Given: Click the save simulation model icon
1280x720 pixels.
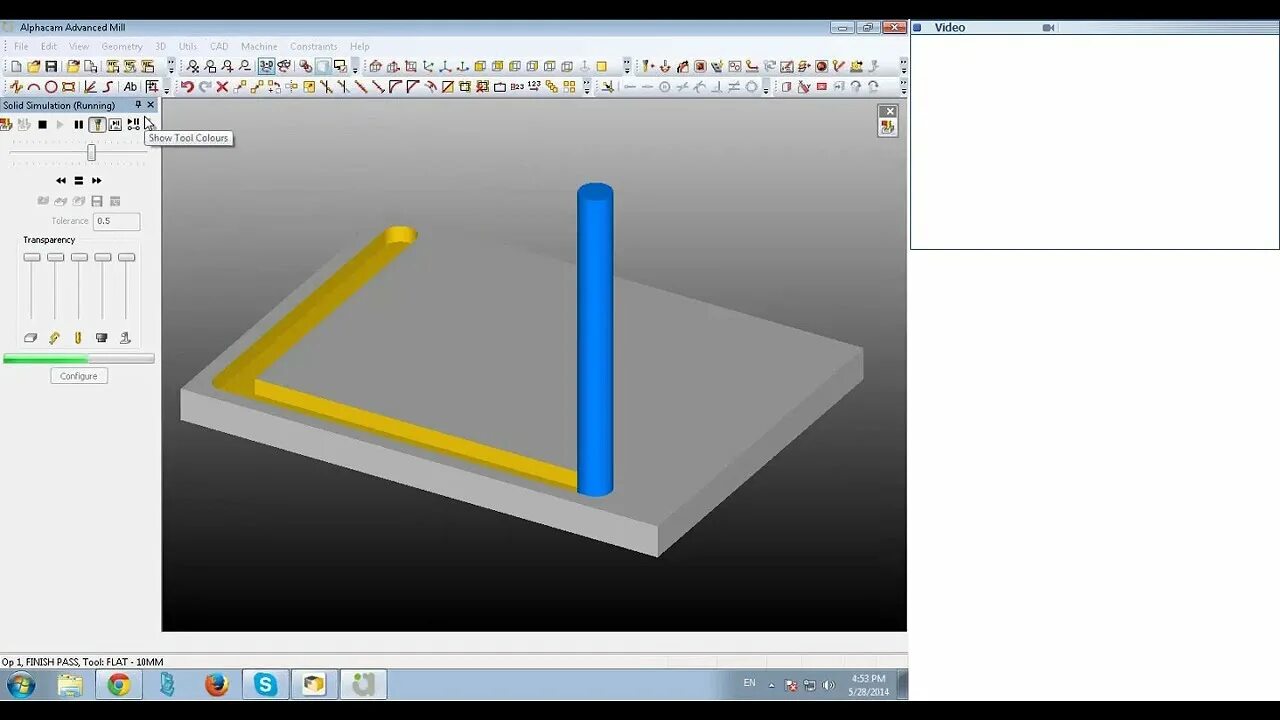Looking at the screenshot, I should click(97, 201).
